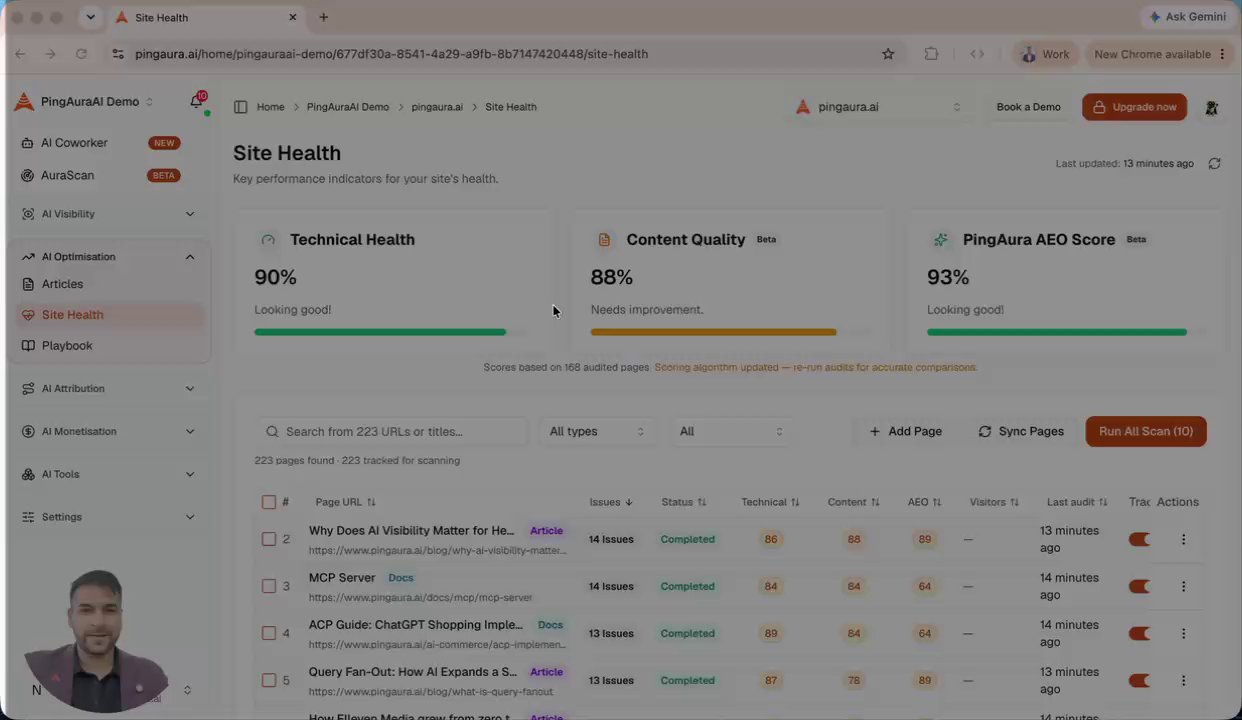
Task: Click the search URLs or titles field
Action: 392,431
